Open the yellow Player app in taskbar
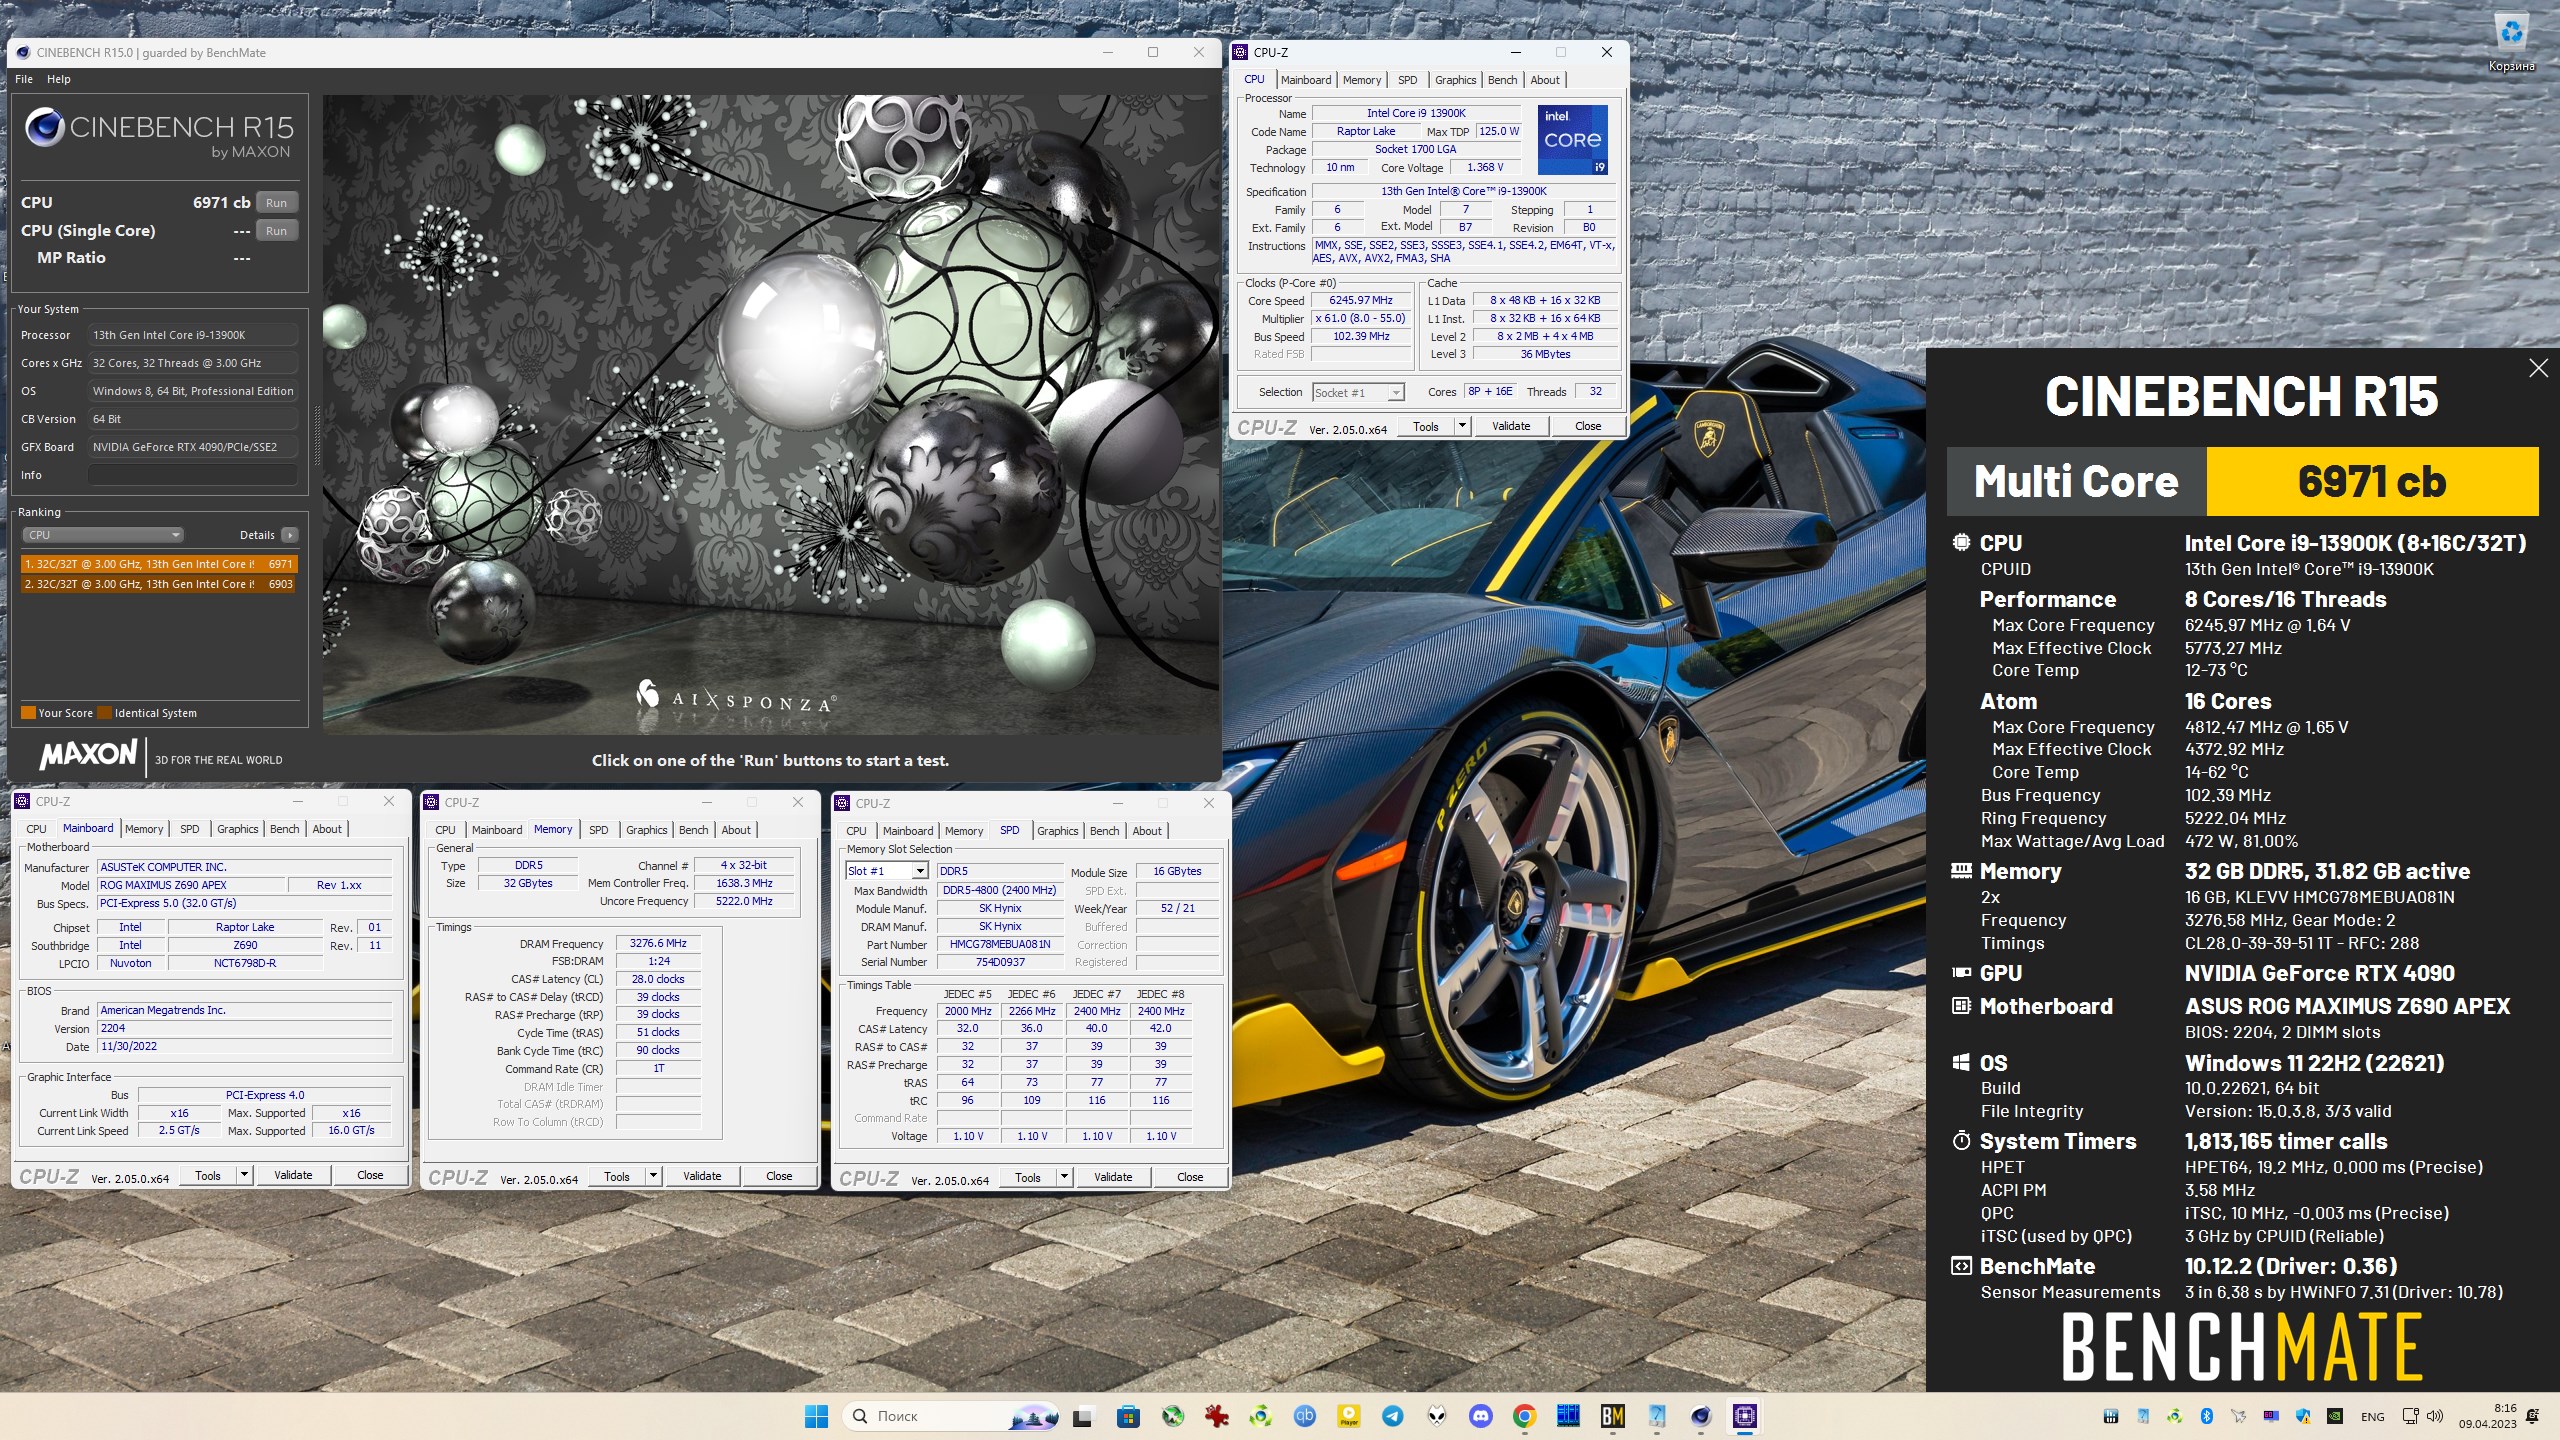 click(x=1348, y=1416)
